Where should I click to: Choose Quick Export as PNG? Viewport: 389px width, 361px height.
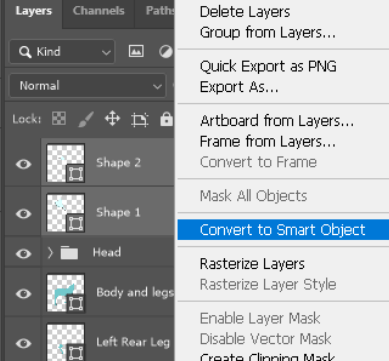pyautogui.click(x=268, y=66)
